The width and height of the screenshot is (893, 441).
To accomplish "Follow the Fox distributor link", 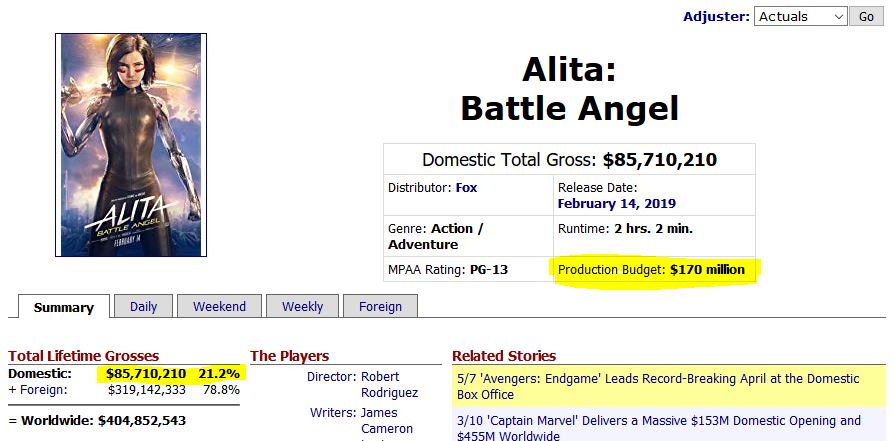I will click(466, 187).
